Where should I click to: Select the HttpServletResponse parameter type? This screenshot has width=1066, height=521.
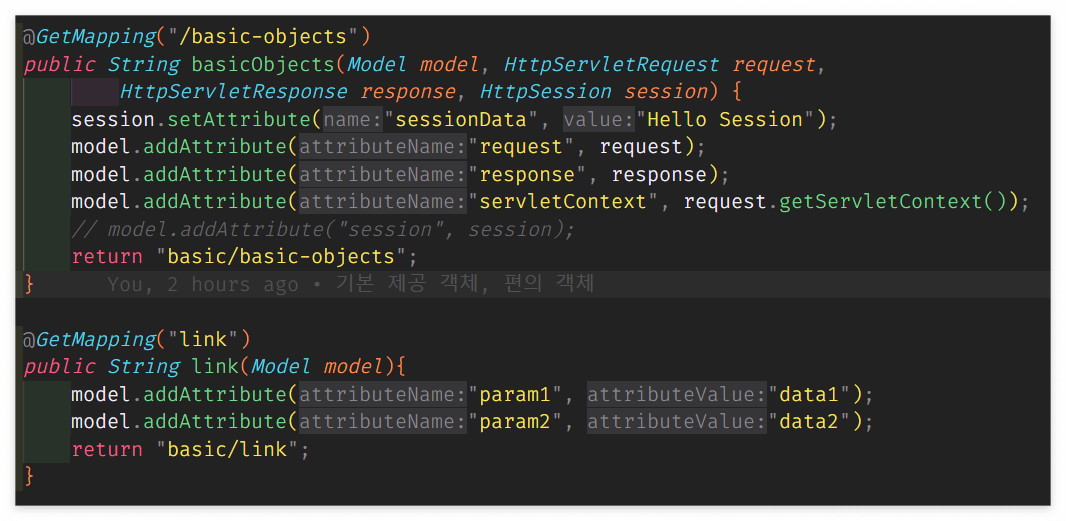233,92
